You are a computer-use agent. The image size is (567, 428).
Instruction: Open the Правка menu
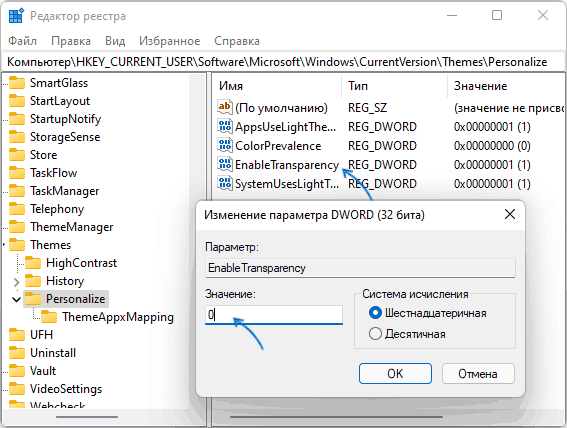(x=71, y=41)
